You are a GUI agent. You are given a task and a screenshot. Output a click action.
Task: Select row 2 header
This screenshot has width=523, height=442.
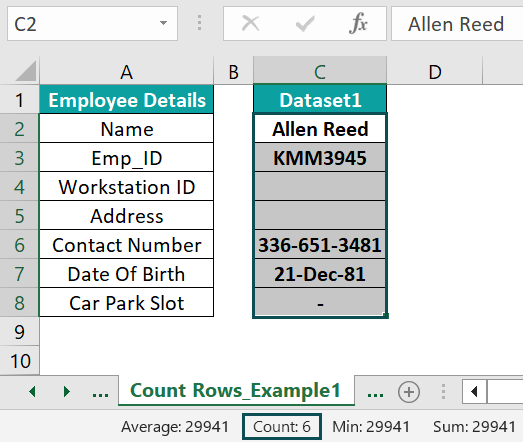19,129
